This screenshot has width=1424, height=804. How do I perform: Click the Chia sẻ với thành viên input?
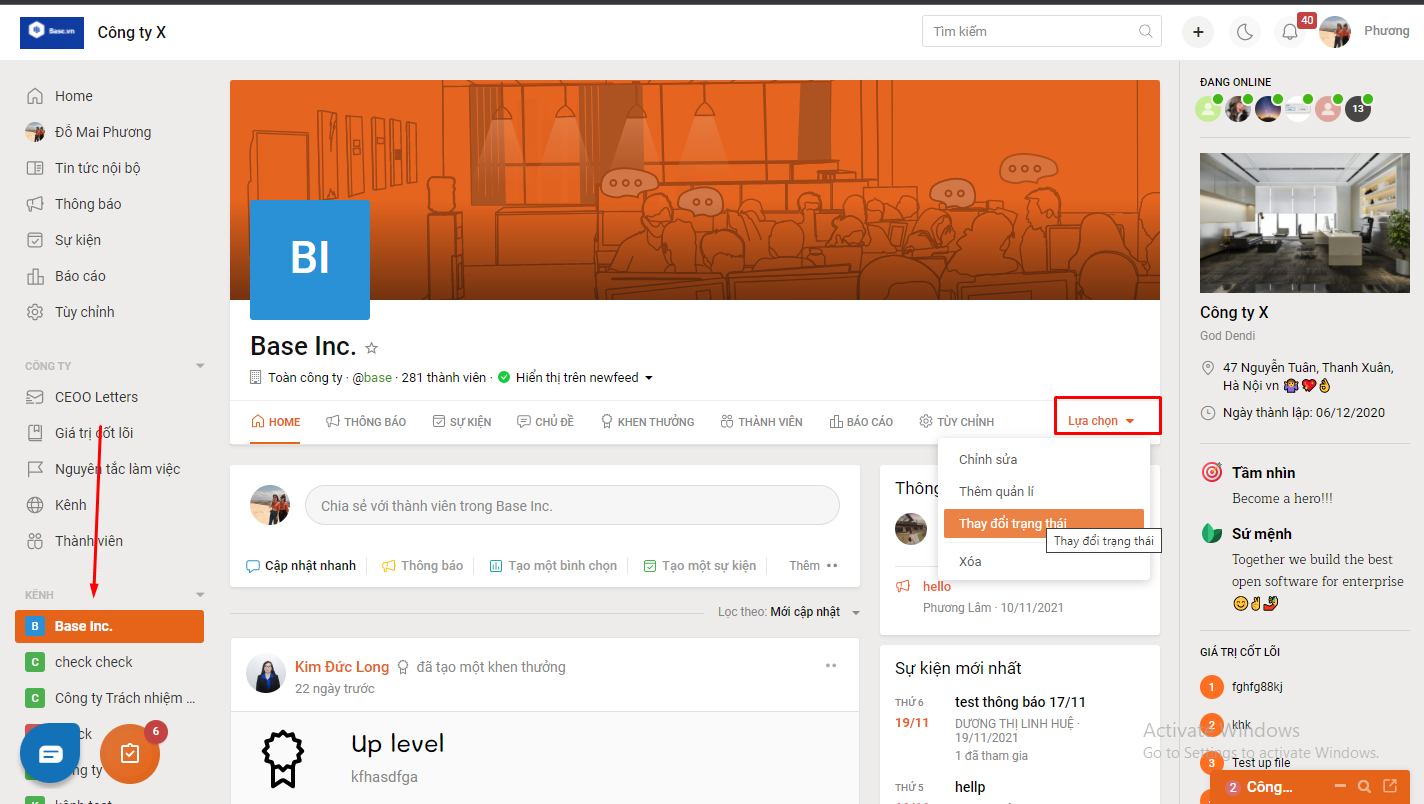click(x=572, y=506)
